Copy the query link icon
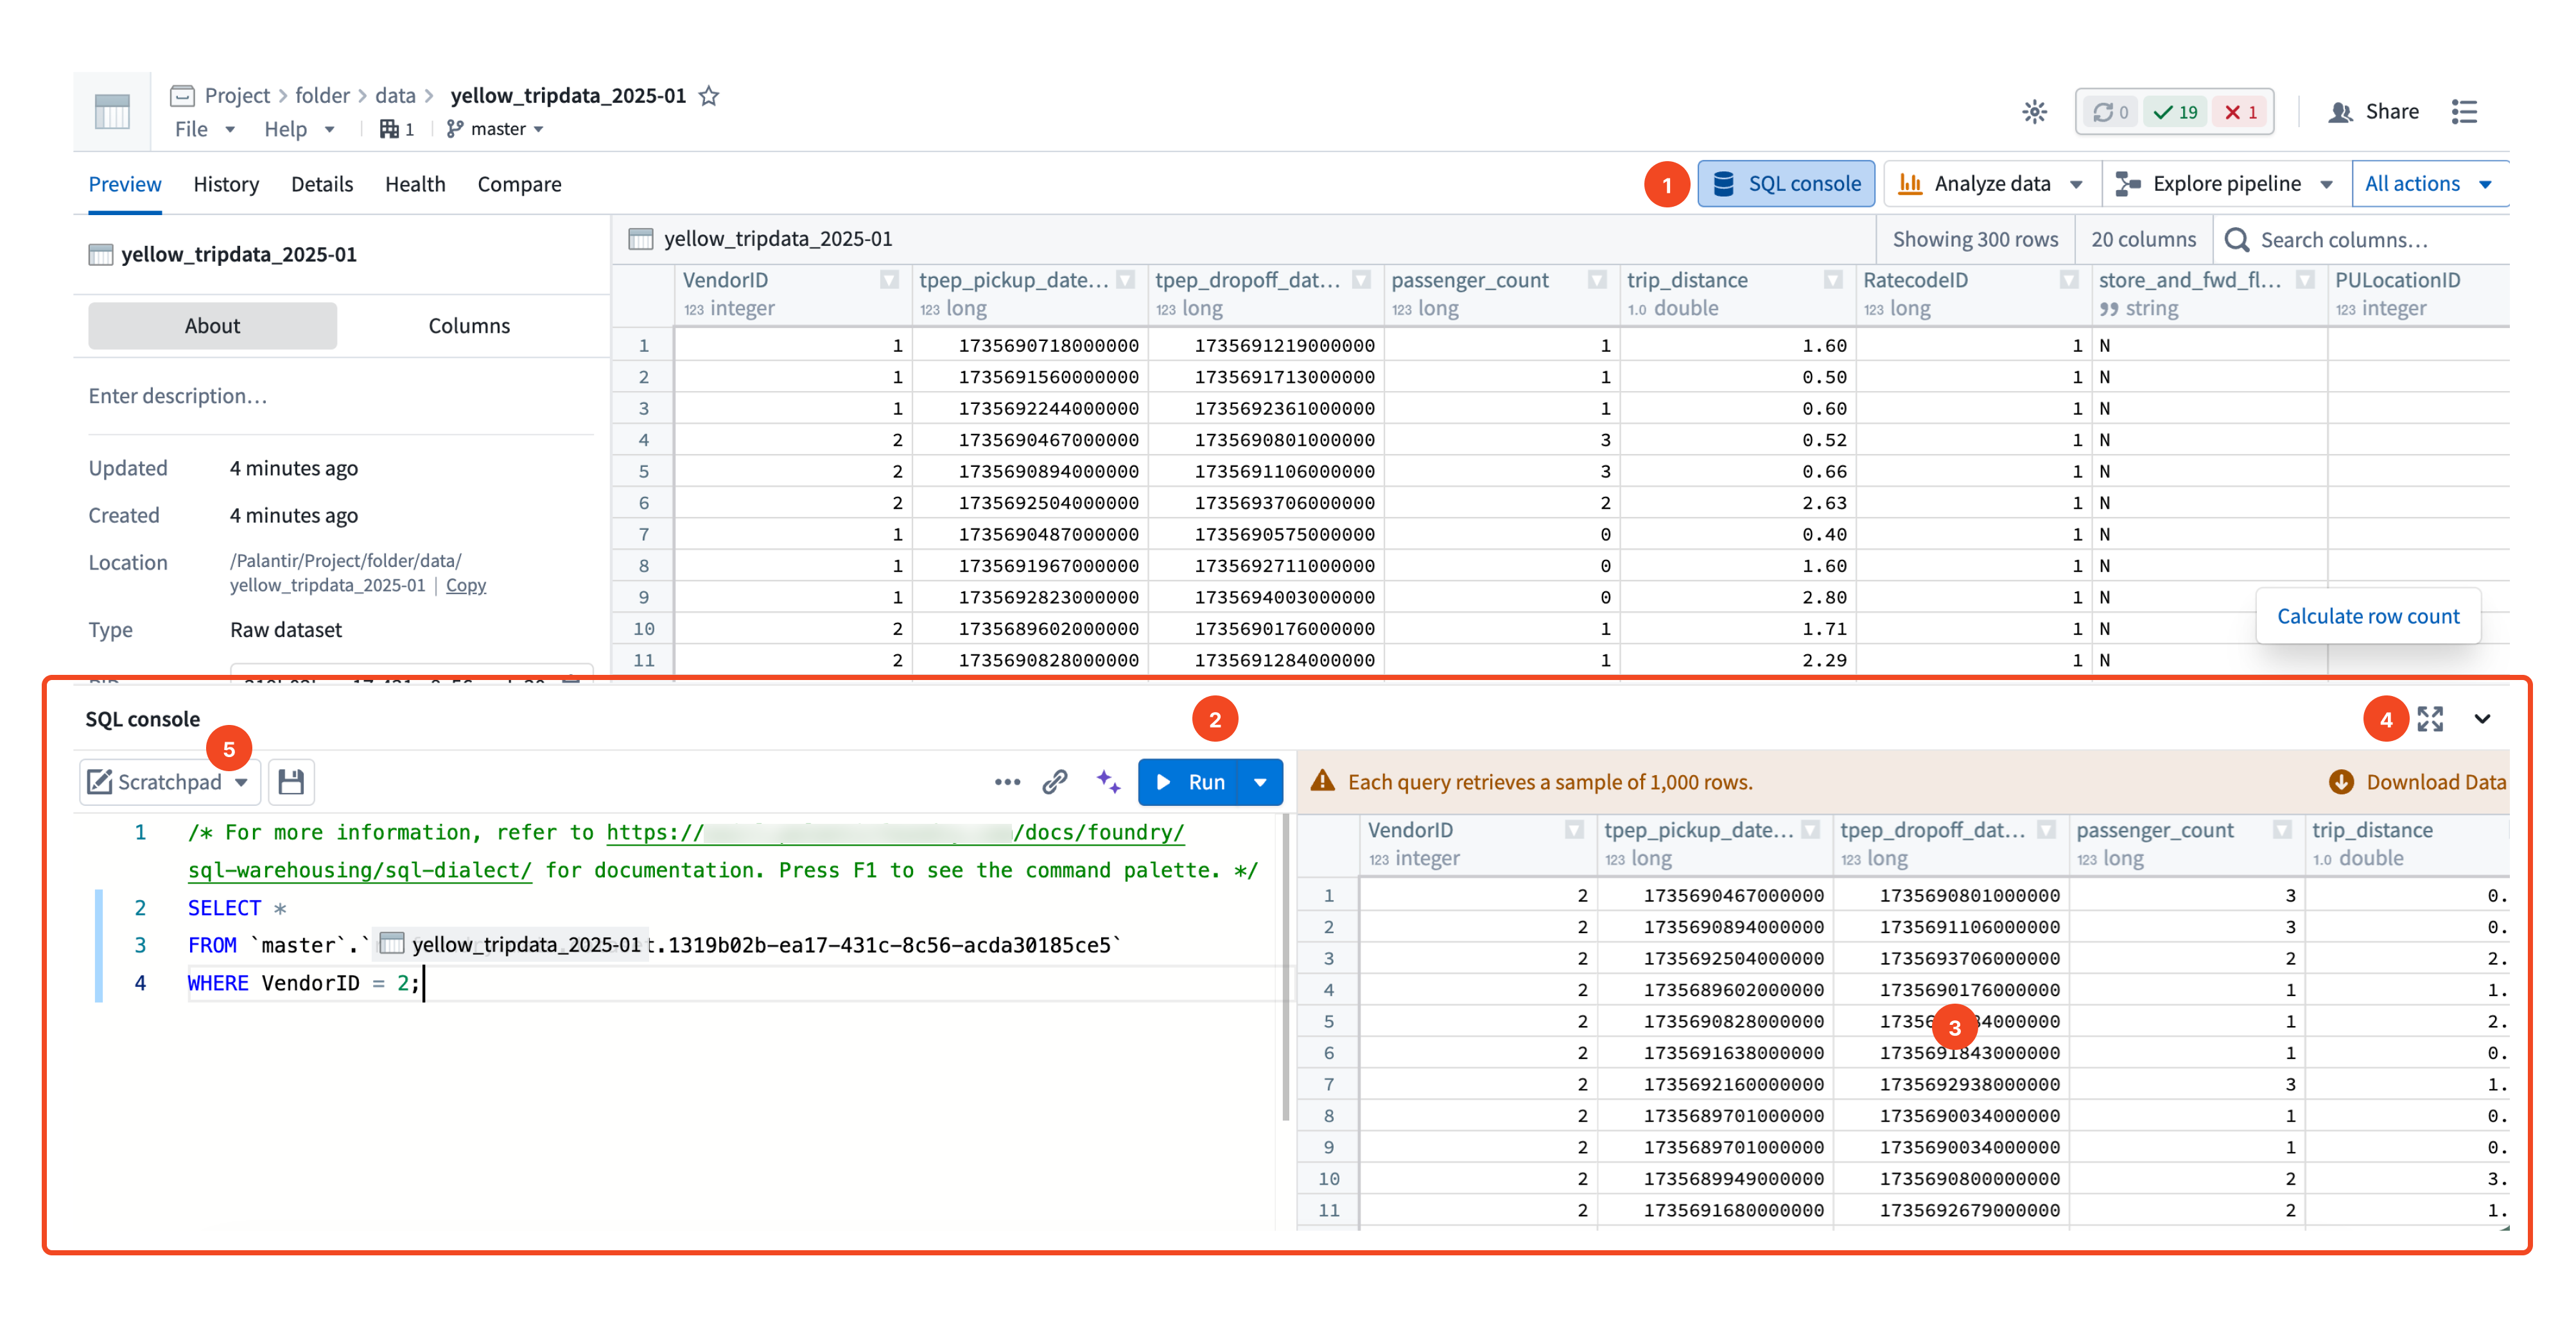 [1055, 782]
